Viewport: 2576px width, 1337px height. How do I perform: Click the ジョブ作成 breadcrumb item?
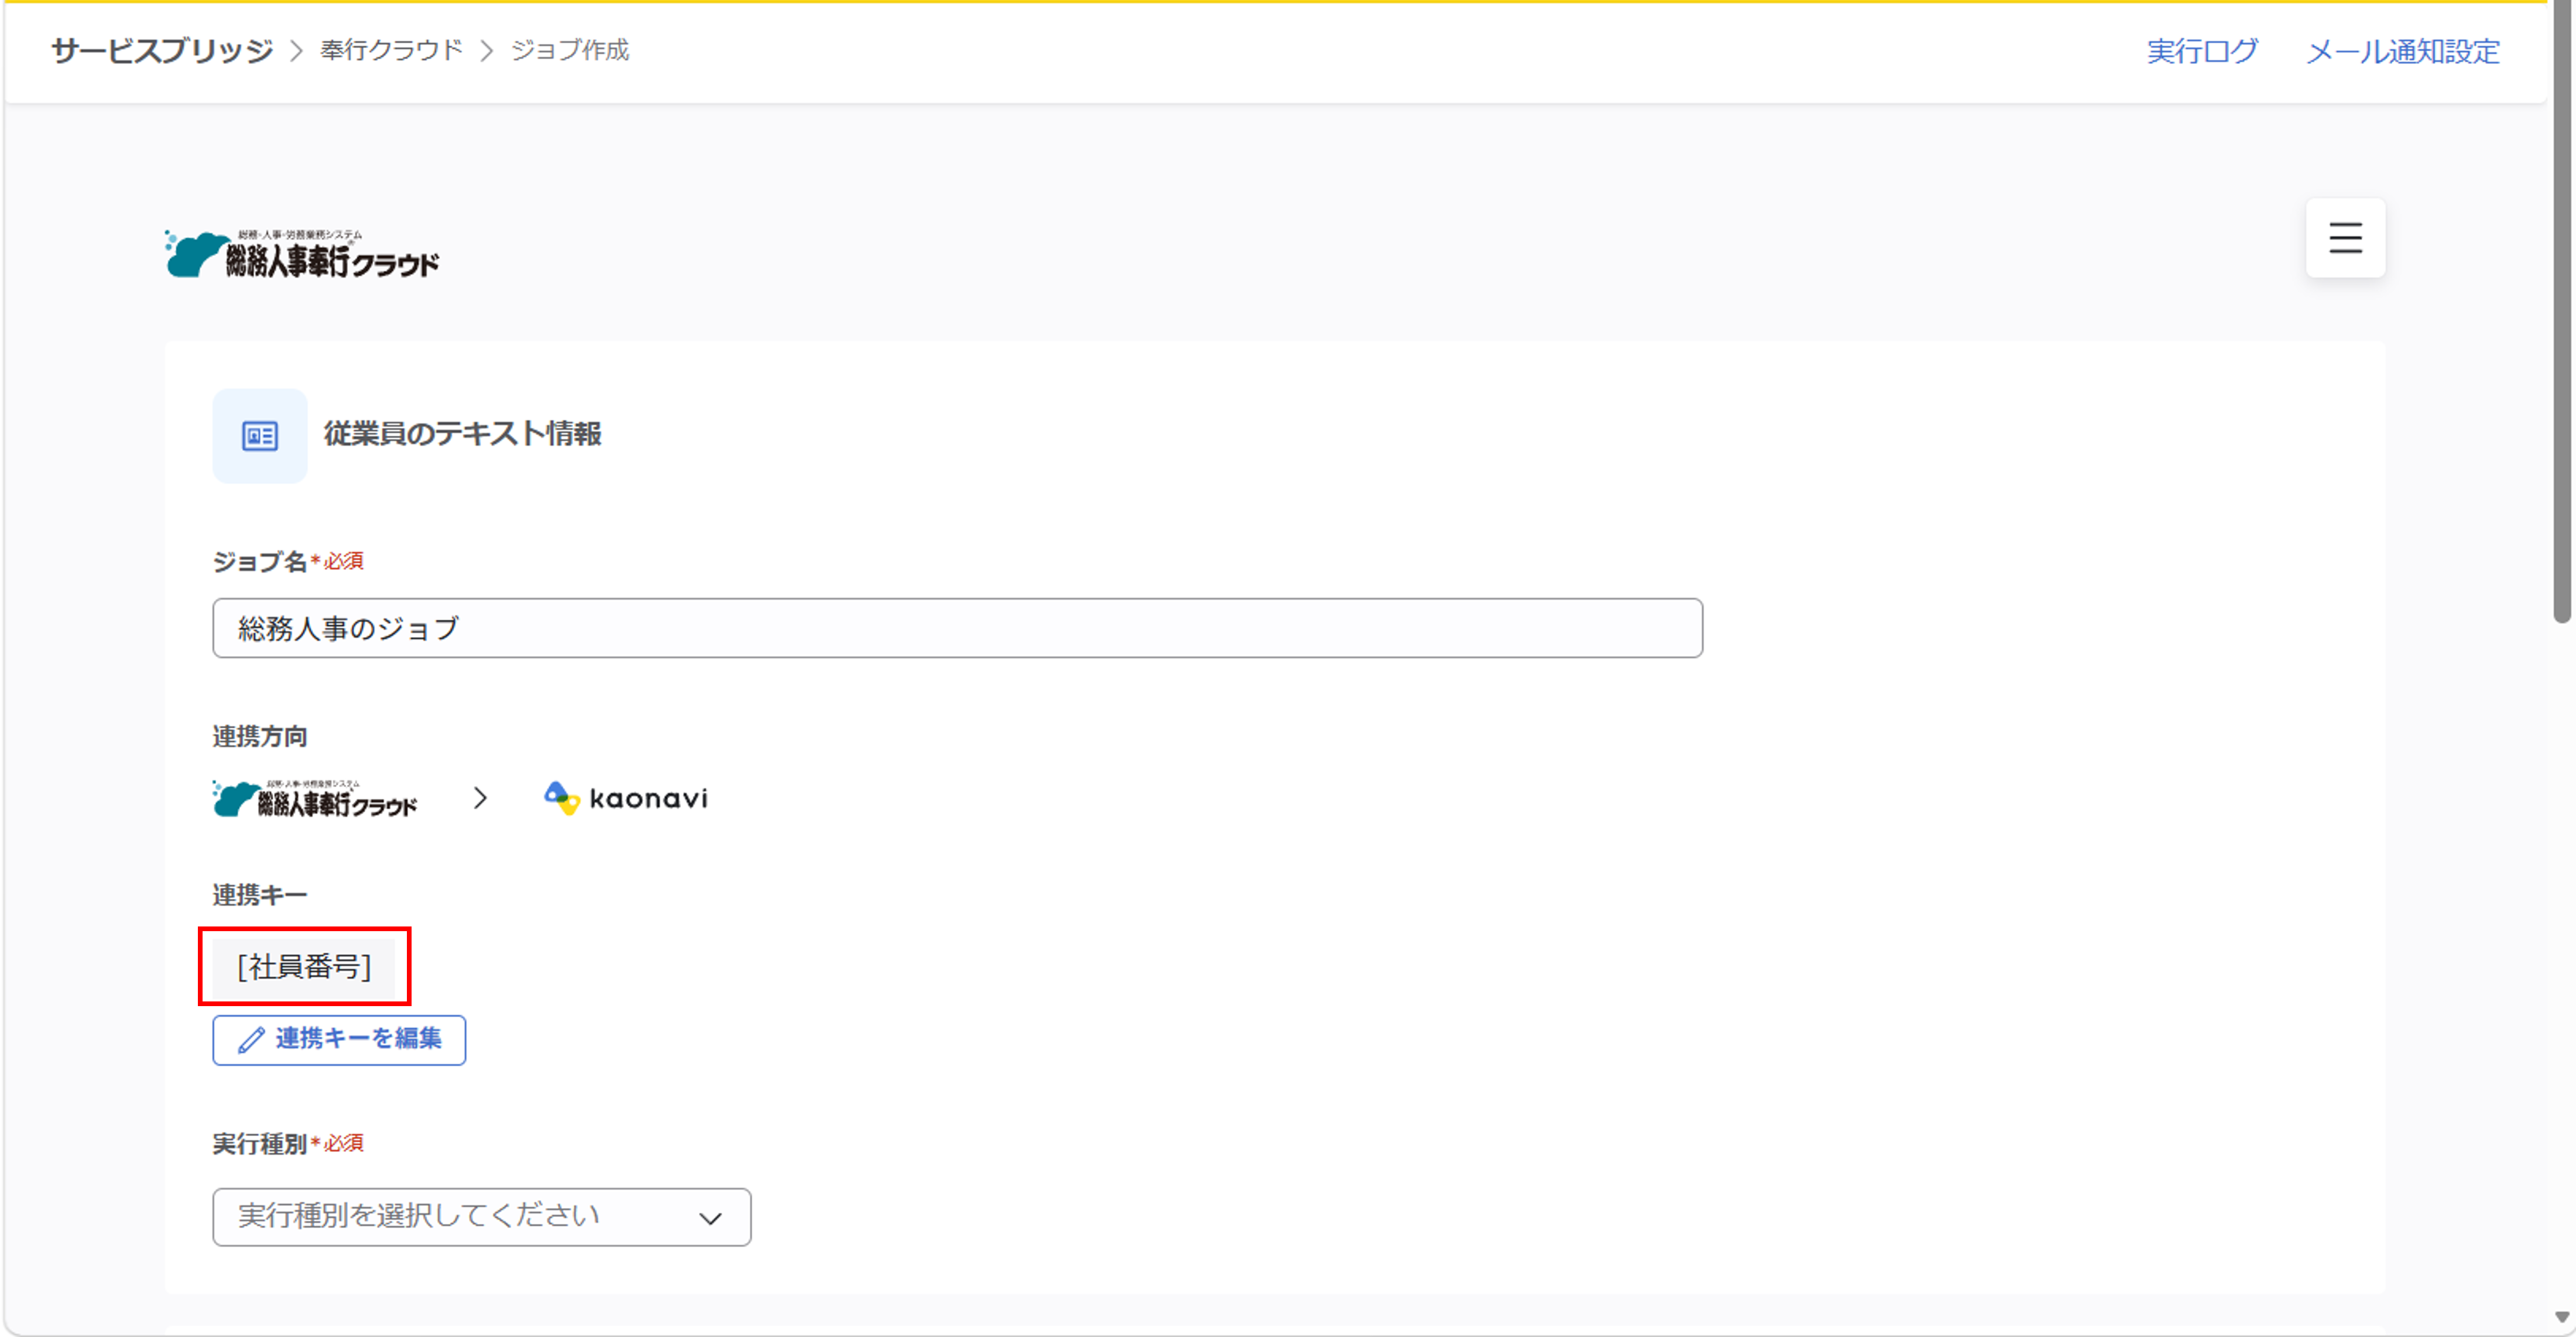pos(570,50)
